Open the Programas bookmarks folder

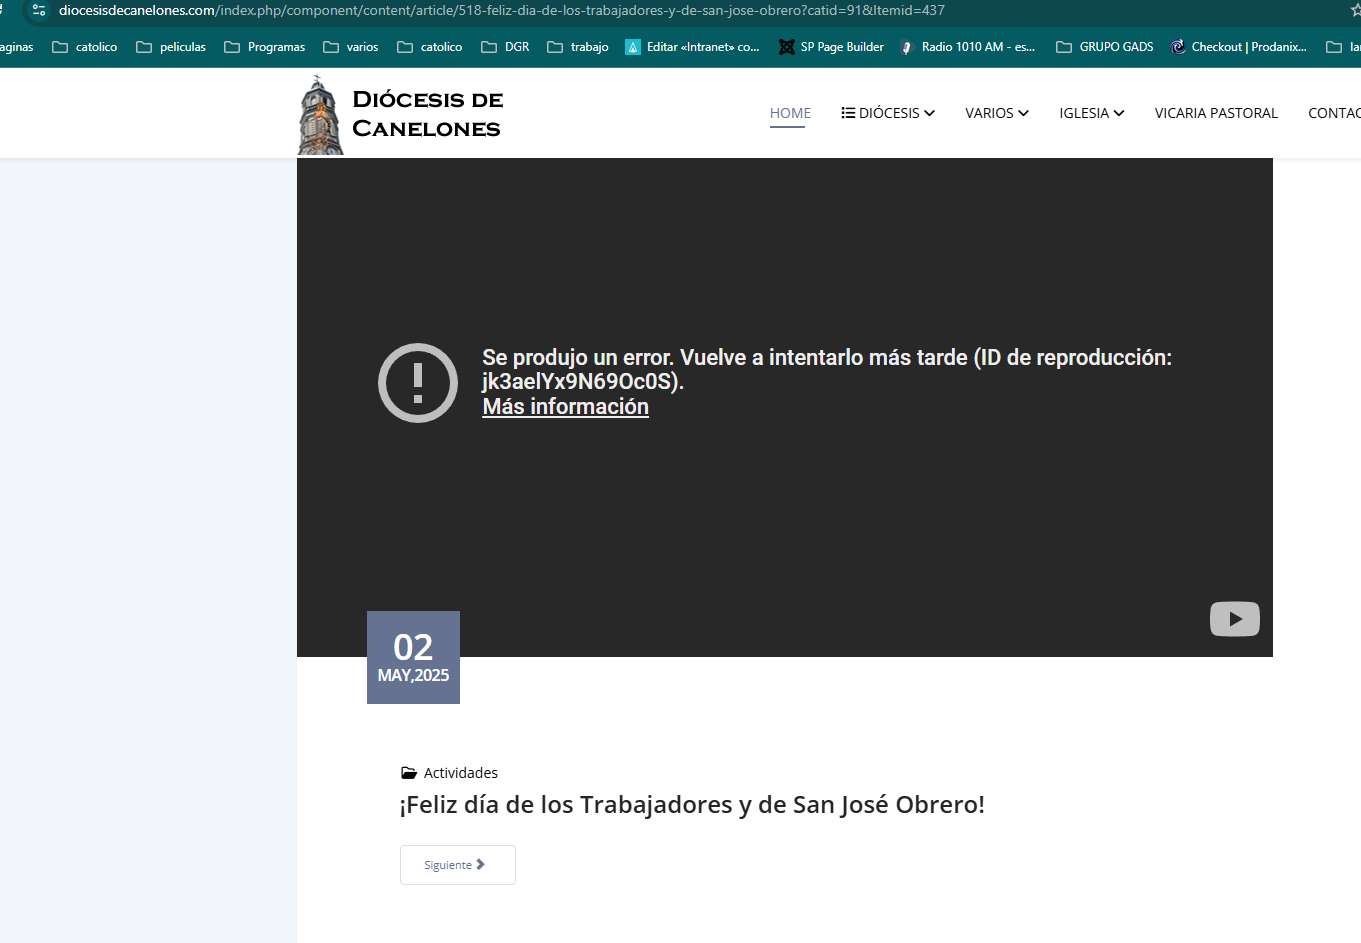coord(265,47)
